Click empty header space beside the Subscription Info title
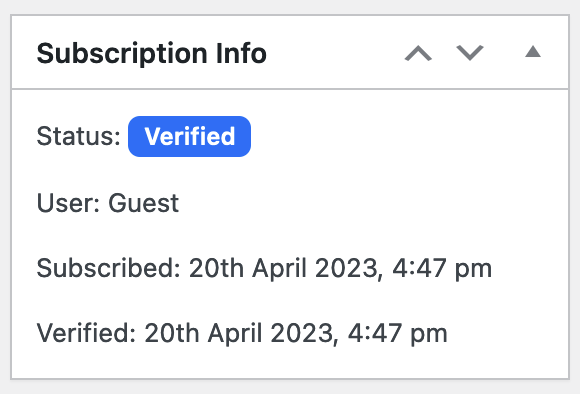The image size is (580, 394). 333,53
